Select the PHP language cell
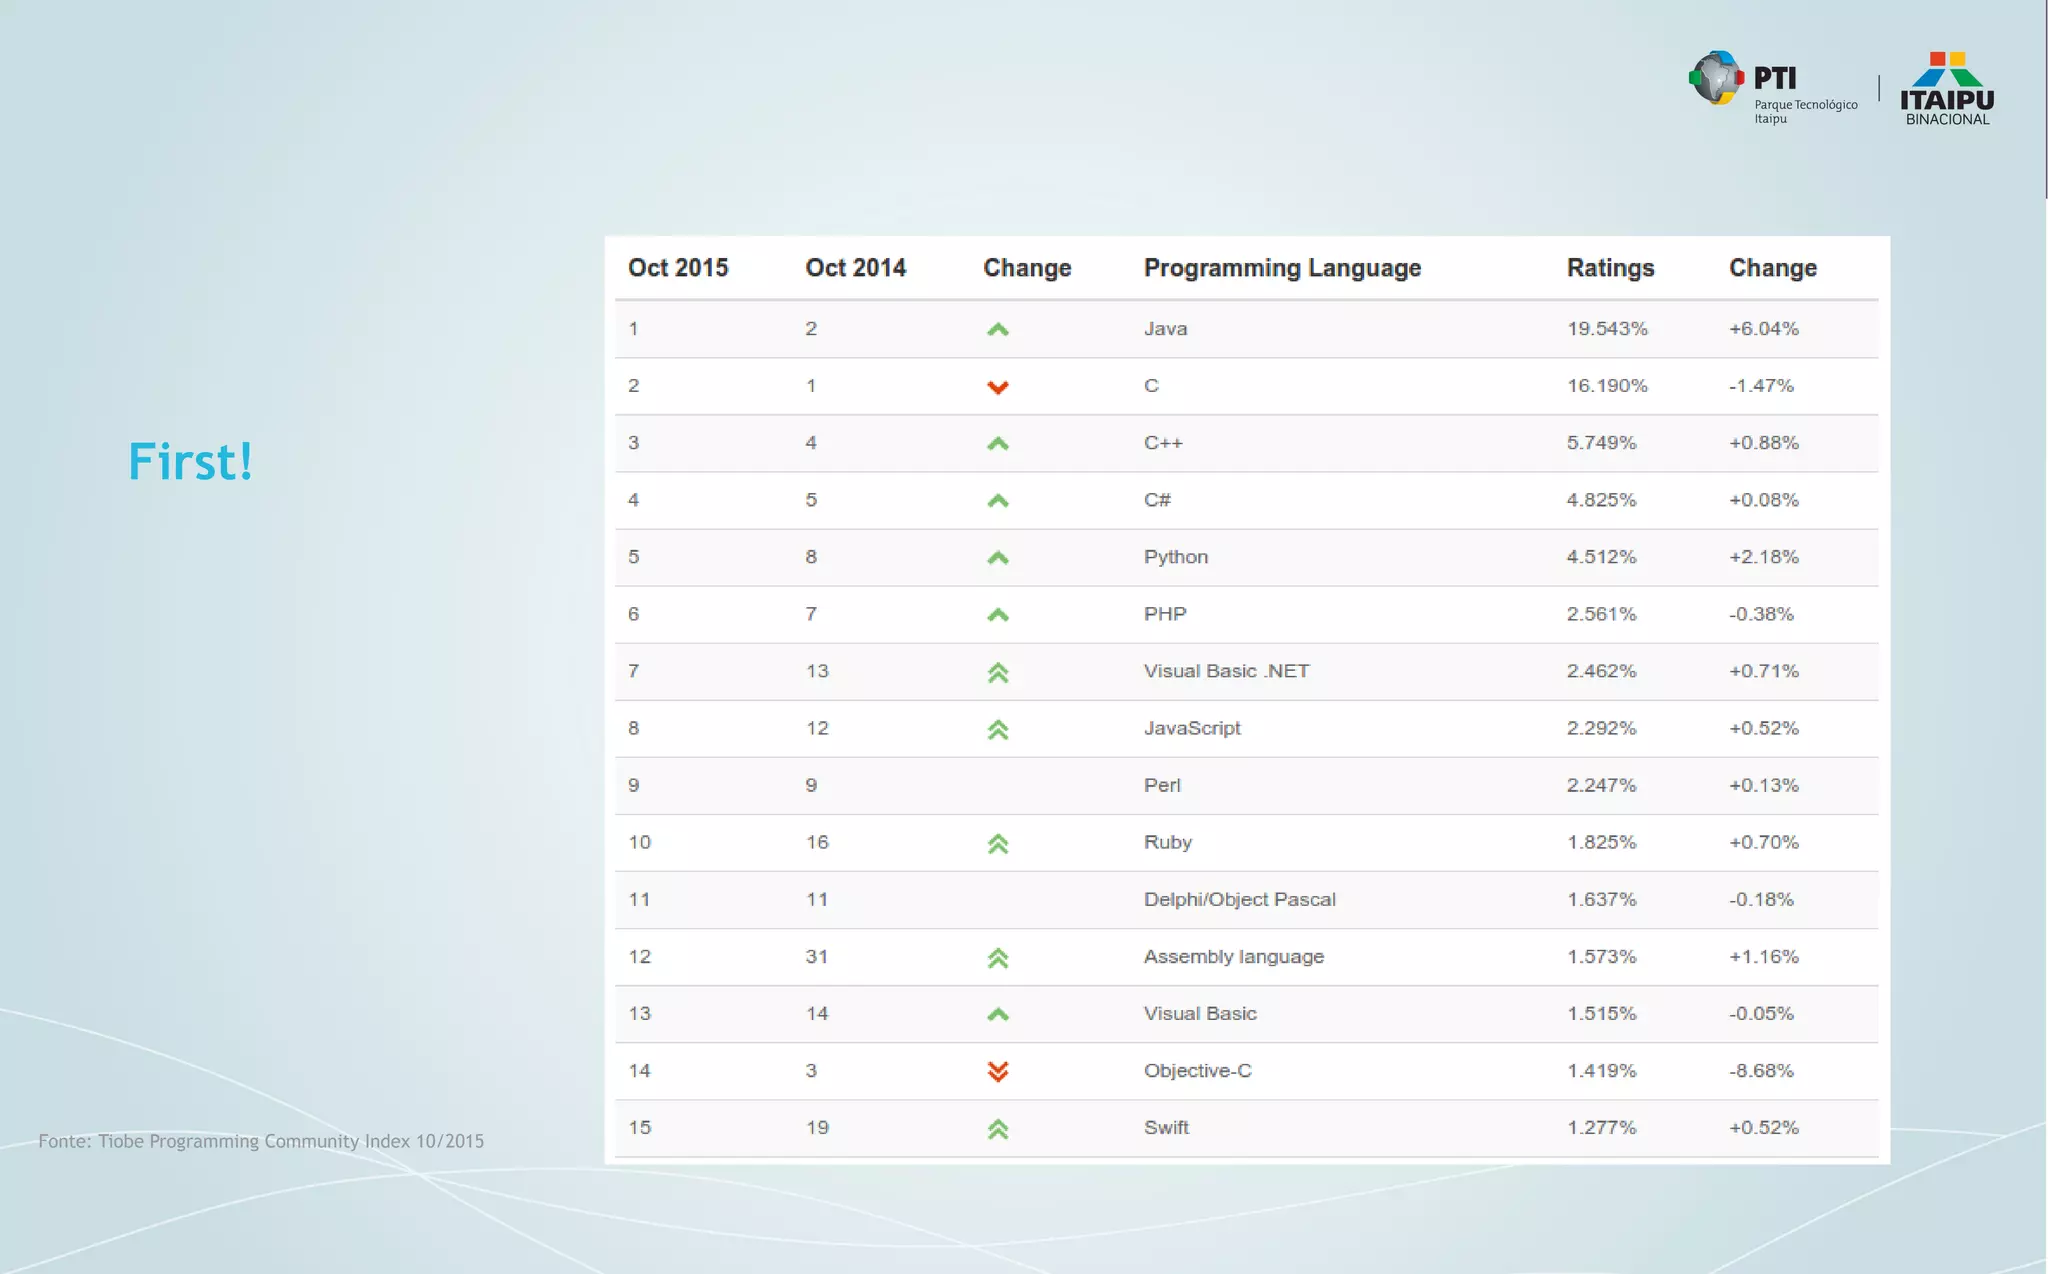Image resolution: width=2048 pixels, height=1274 pixels. pyautogui.click(x=1165, y=614)
